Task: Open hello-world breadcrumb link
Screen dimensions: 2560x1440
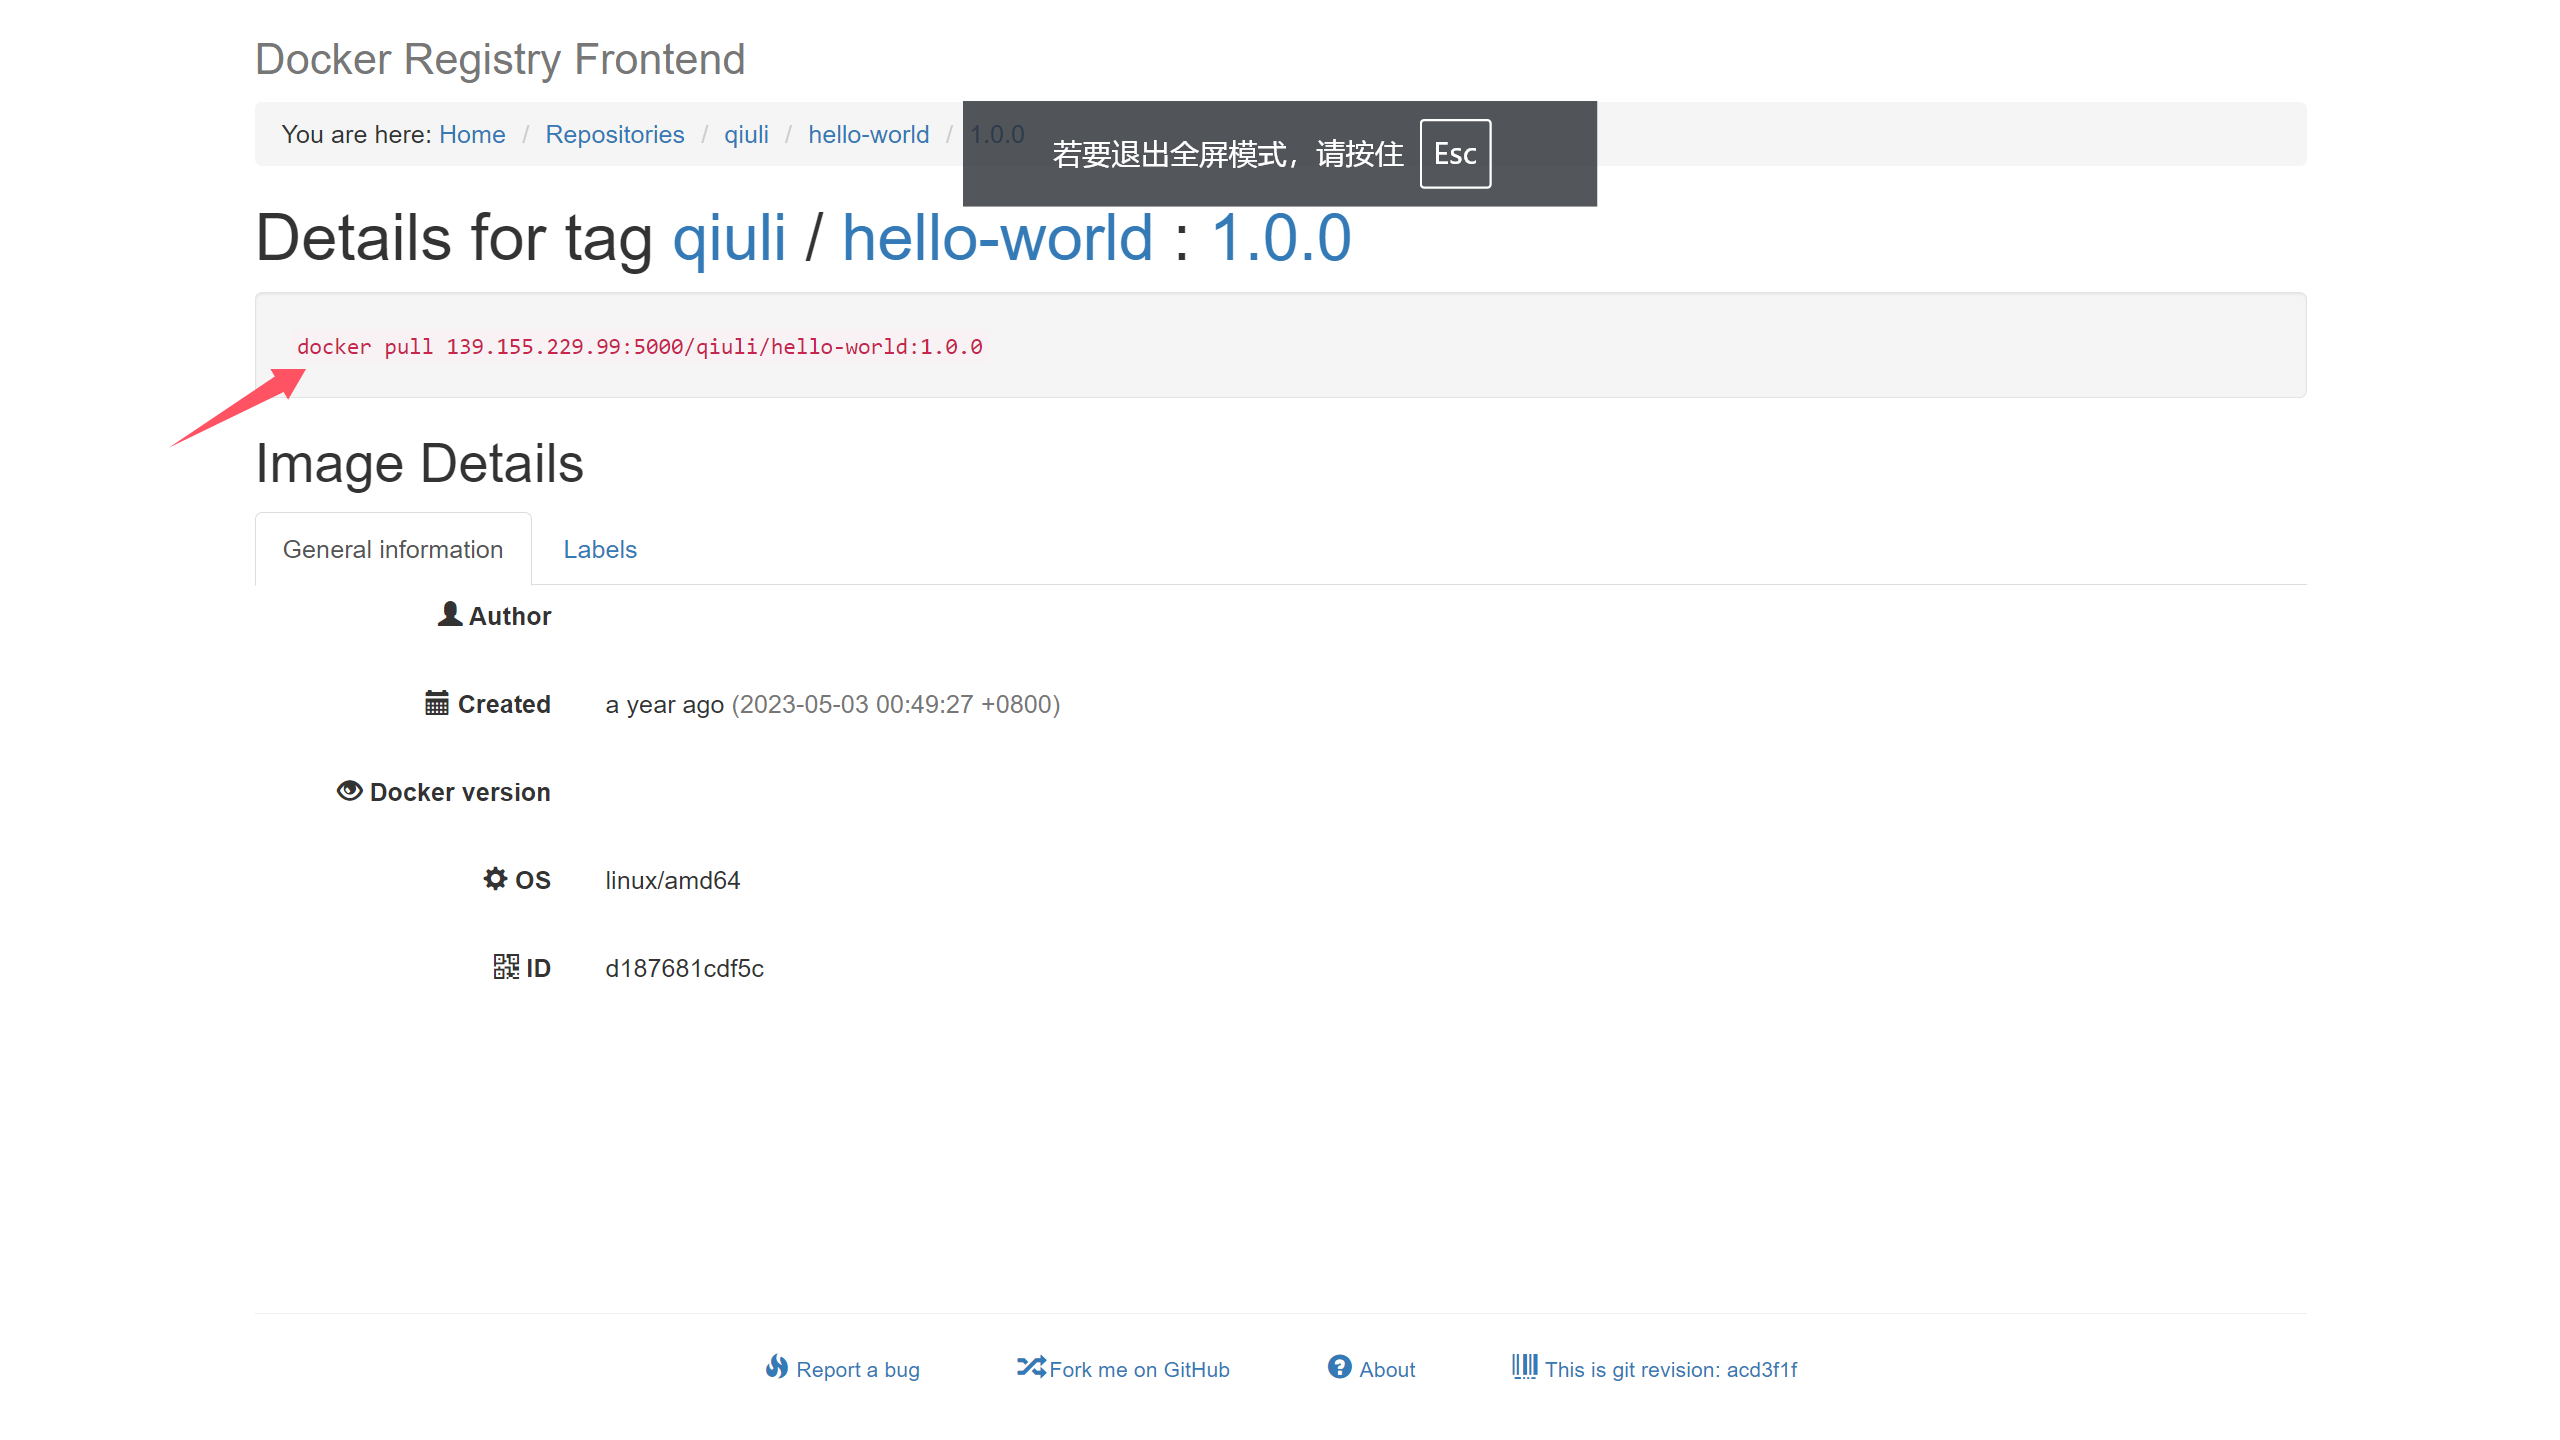Action: point(868,134)
